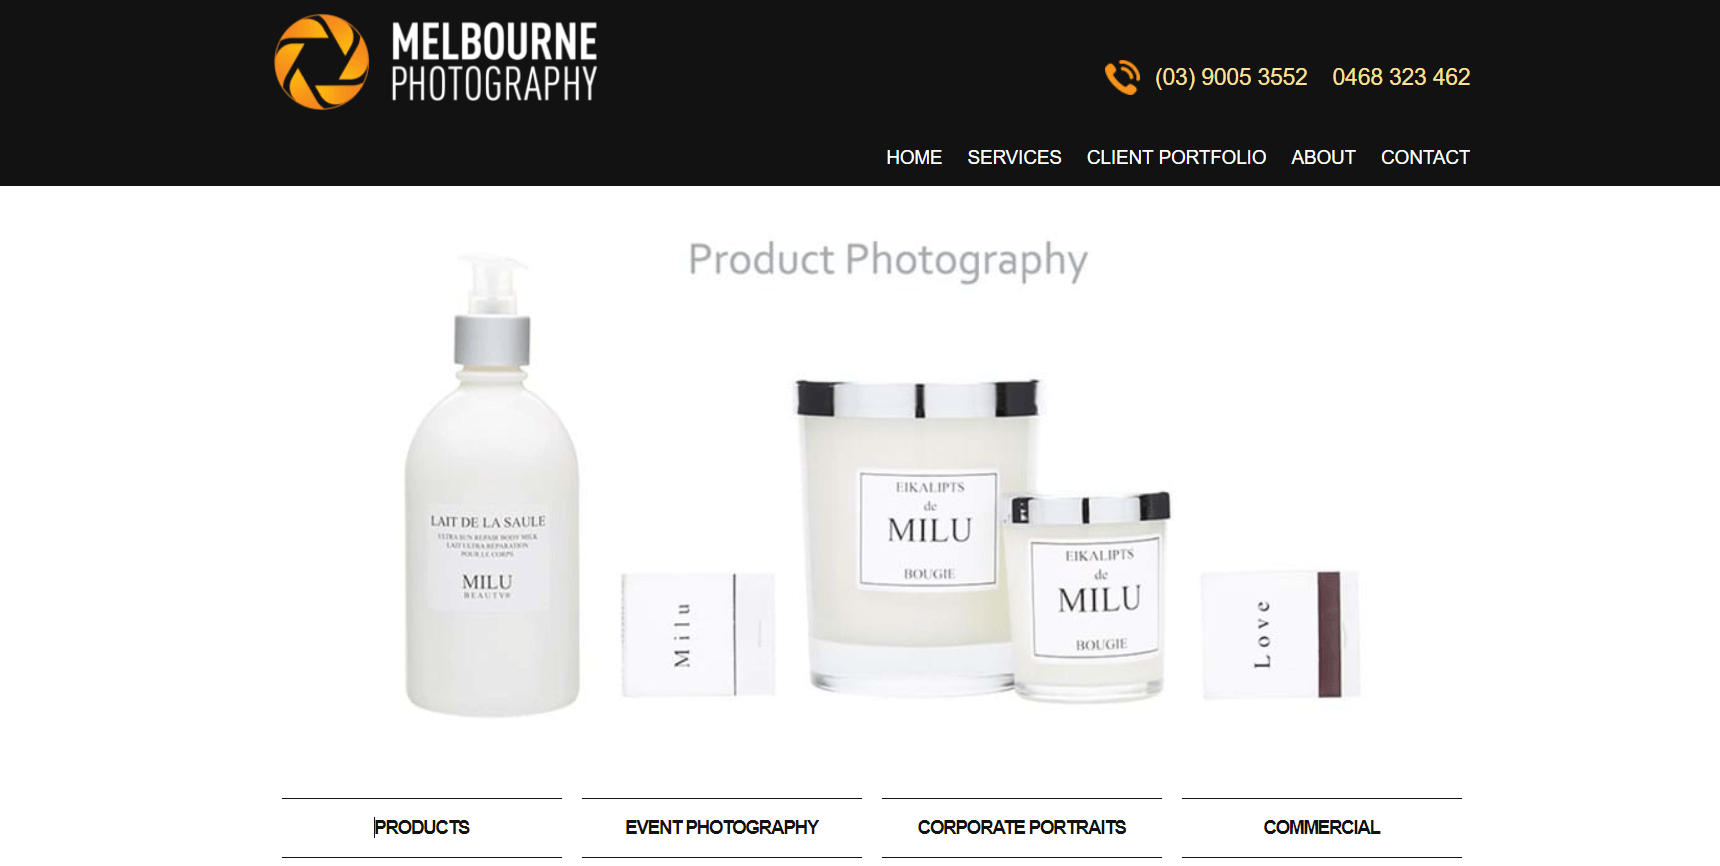This screenshot has width=1720, height=866.
Task: Select the Products tab
Action: [422, 827]
